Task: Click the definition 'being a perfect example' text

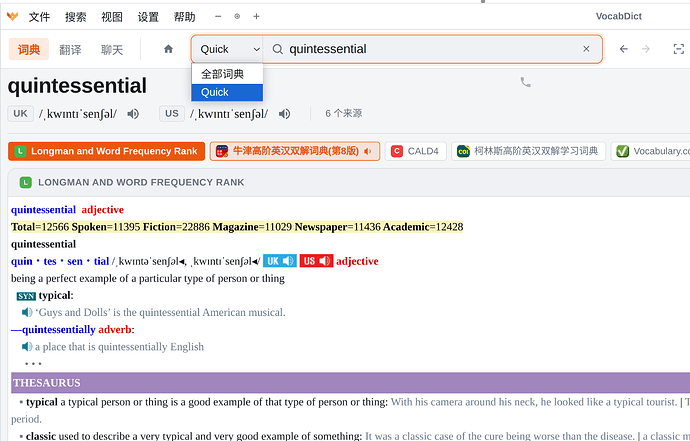Action: [148, 278]
